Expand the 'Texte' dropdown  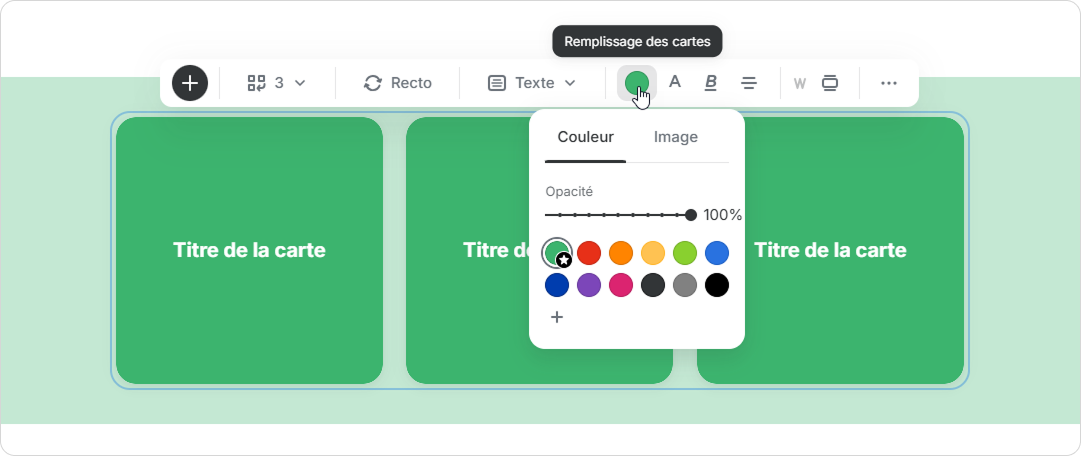pos(532,83)
